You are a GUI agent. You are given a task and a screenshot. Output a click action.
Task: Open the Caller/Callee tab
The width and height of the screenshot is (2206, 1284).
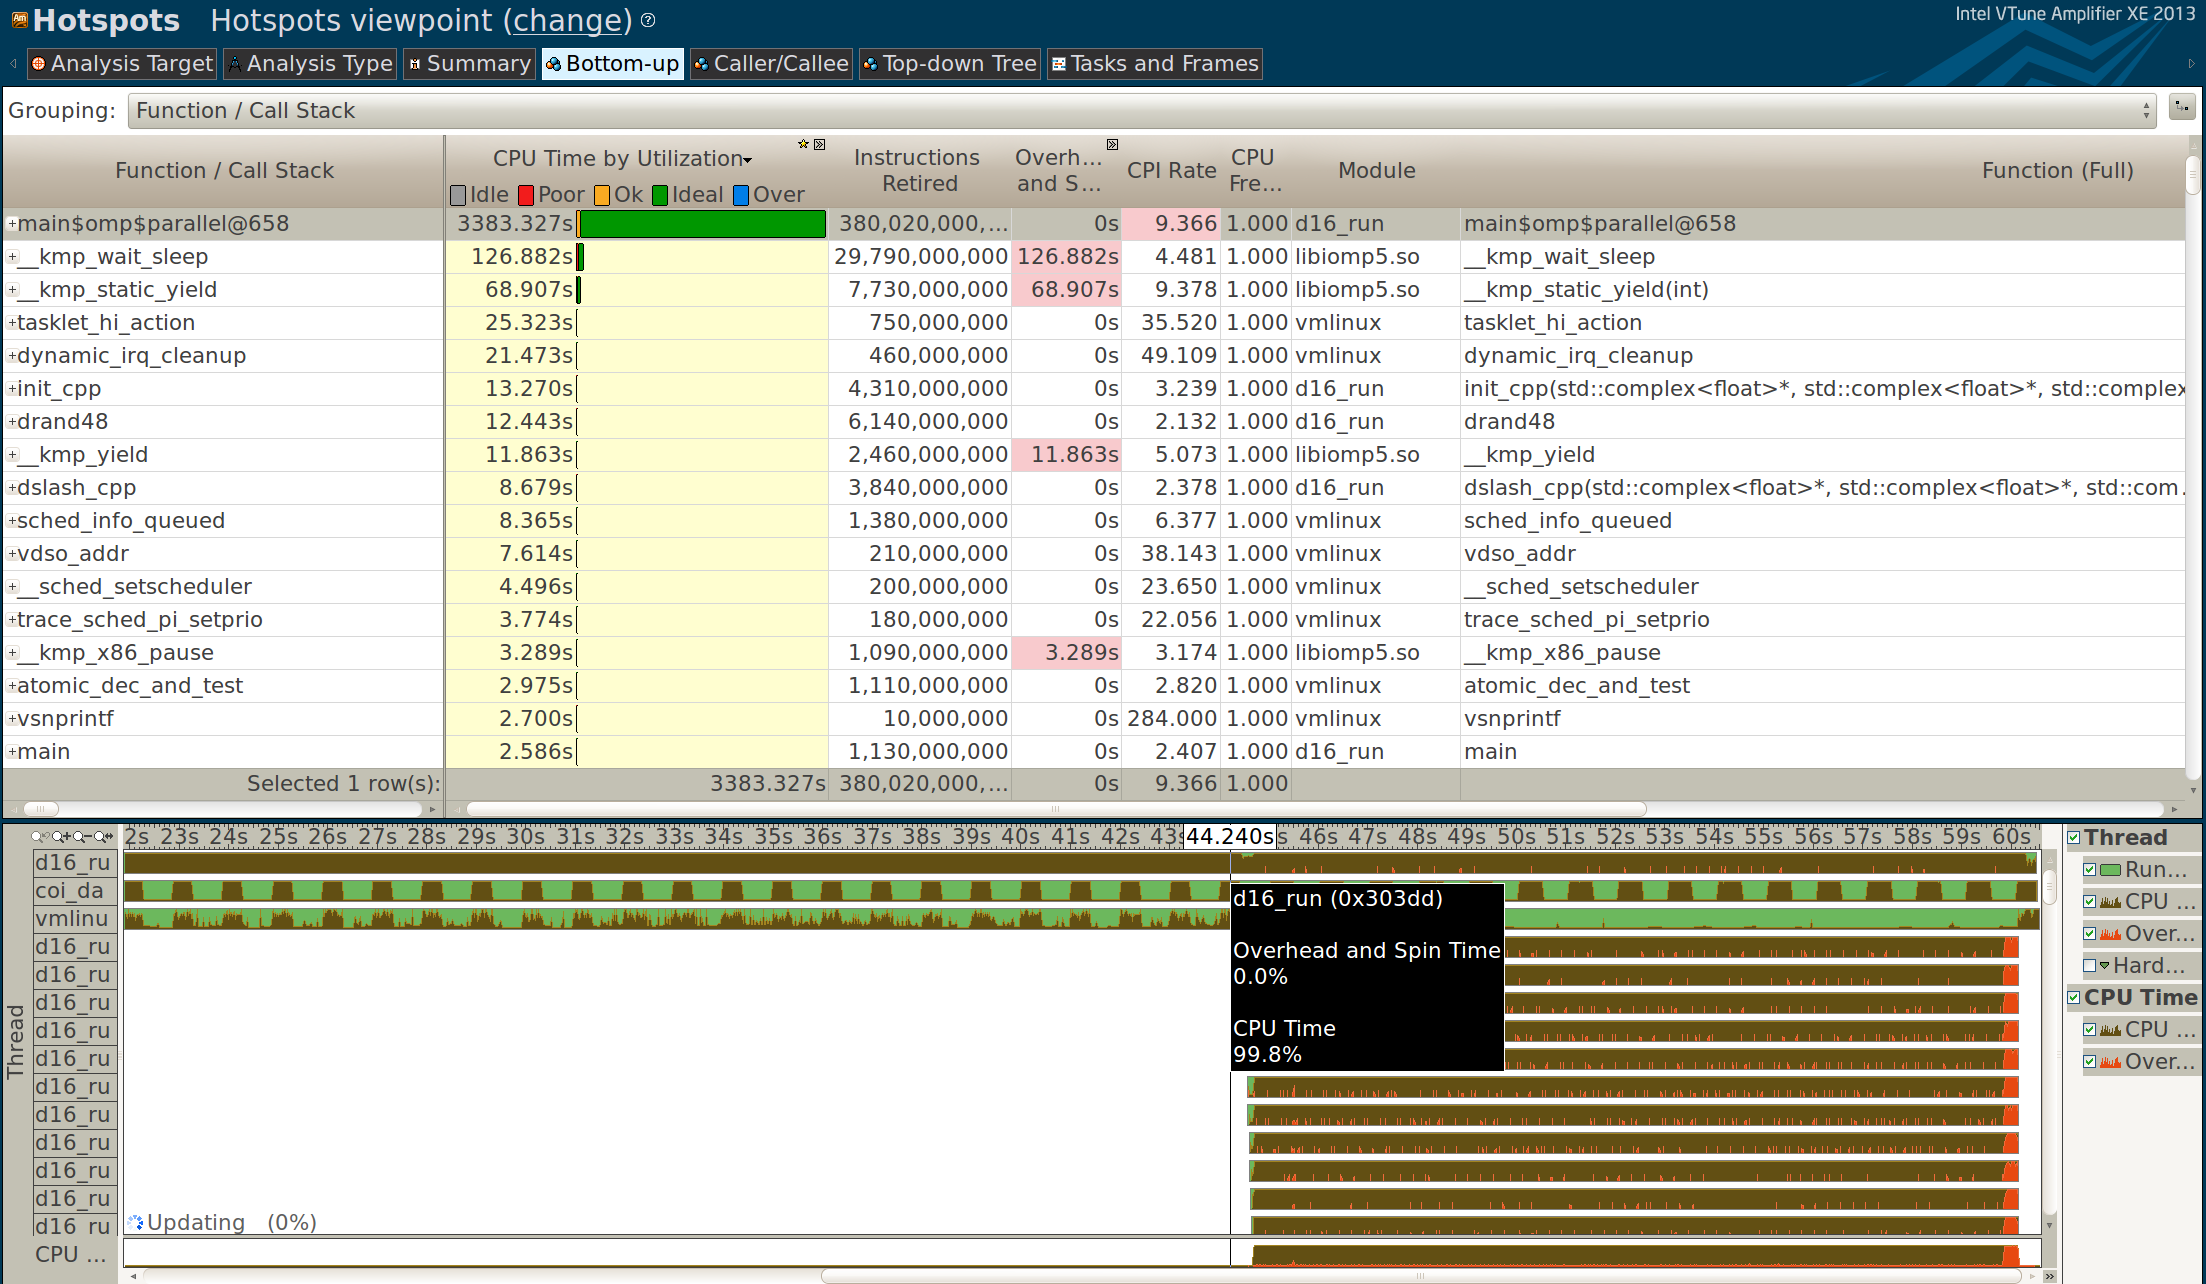click(770, 64)
